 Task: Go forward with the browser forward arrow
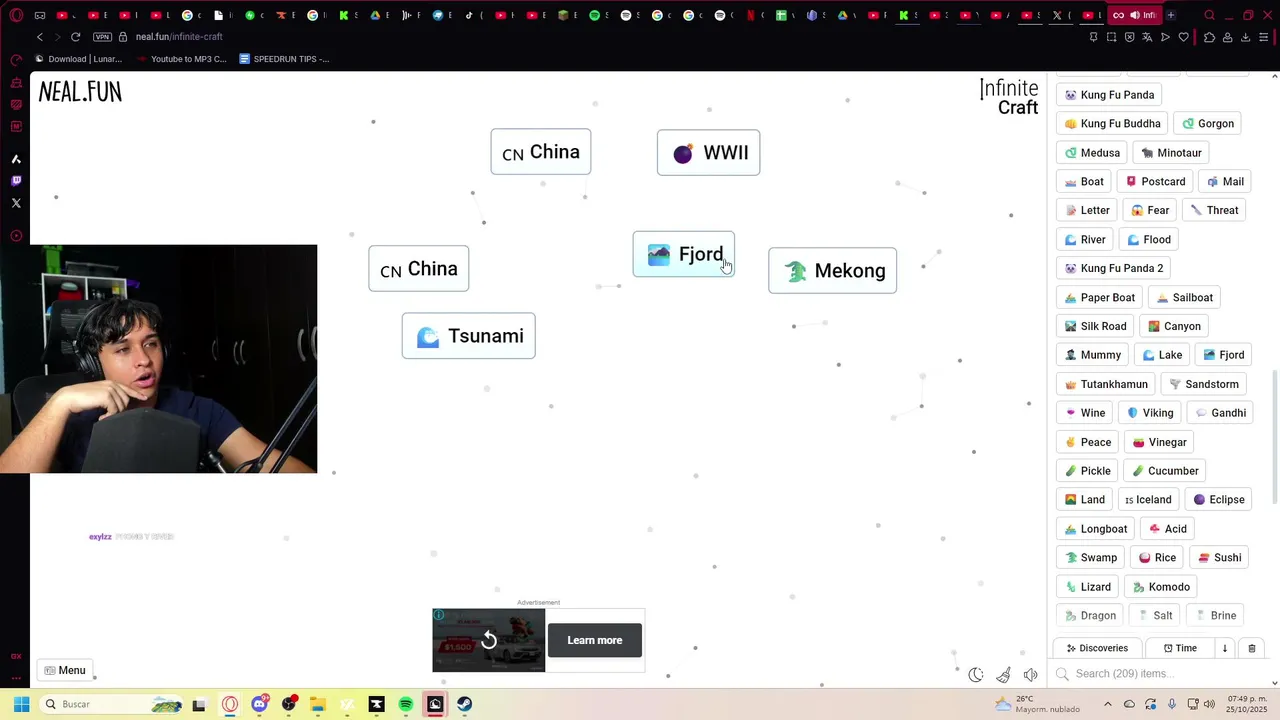coord(57,37)
